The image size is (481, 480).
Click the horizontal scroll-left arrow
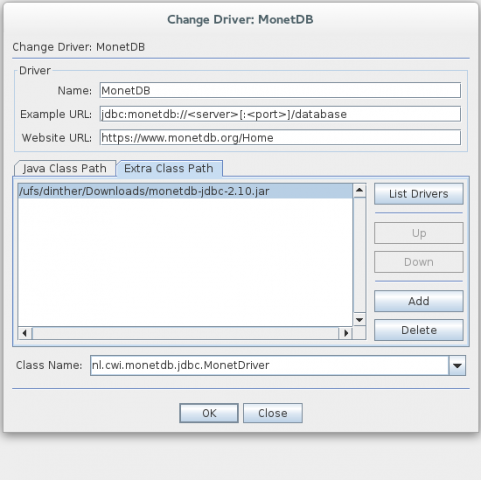click(25, 333)
